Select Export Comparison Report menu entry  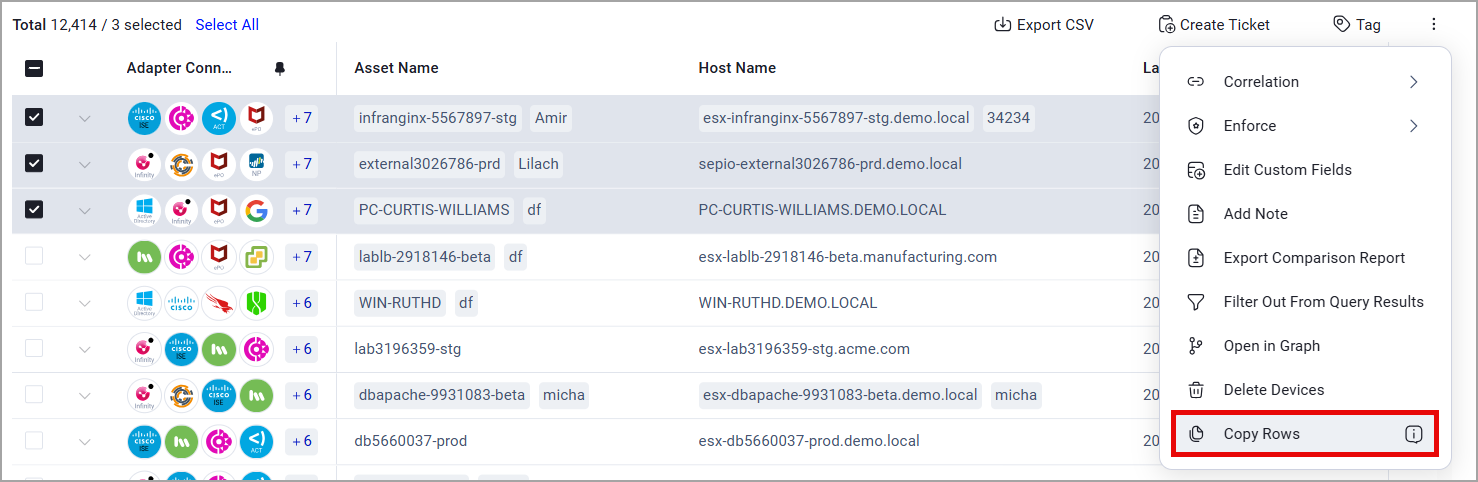[x=1305, y=258]
